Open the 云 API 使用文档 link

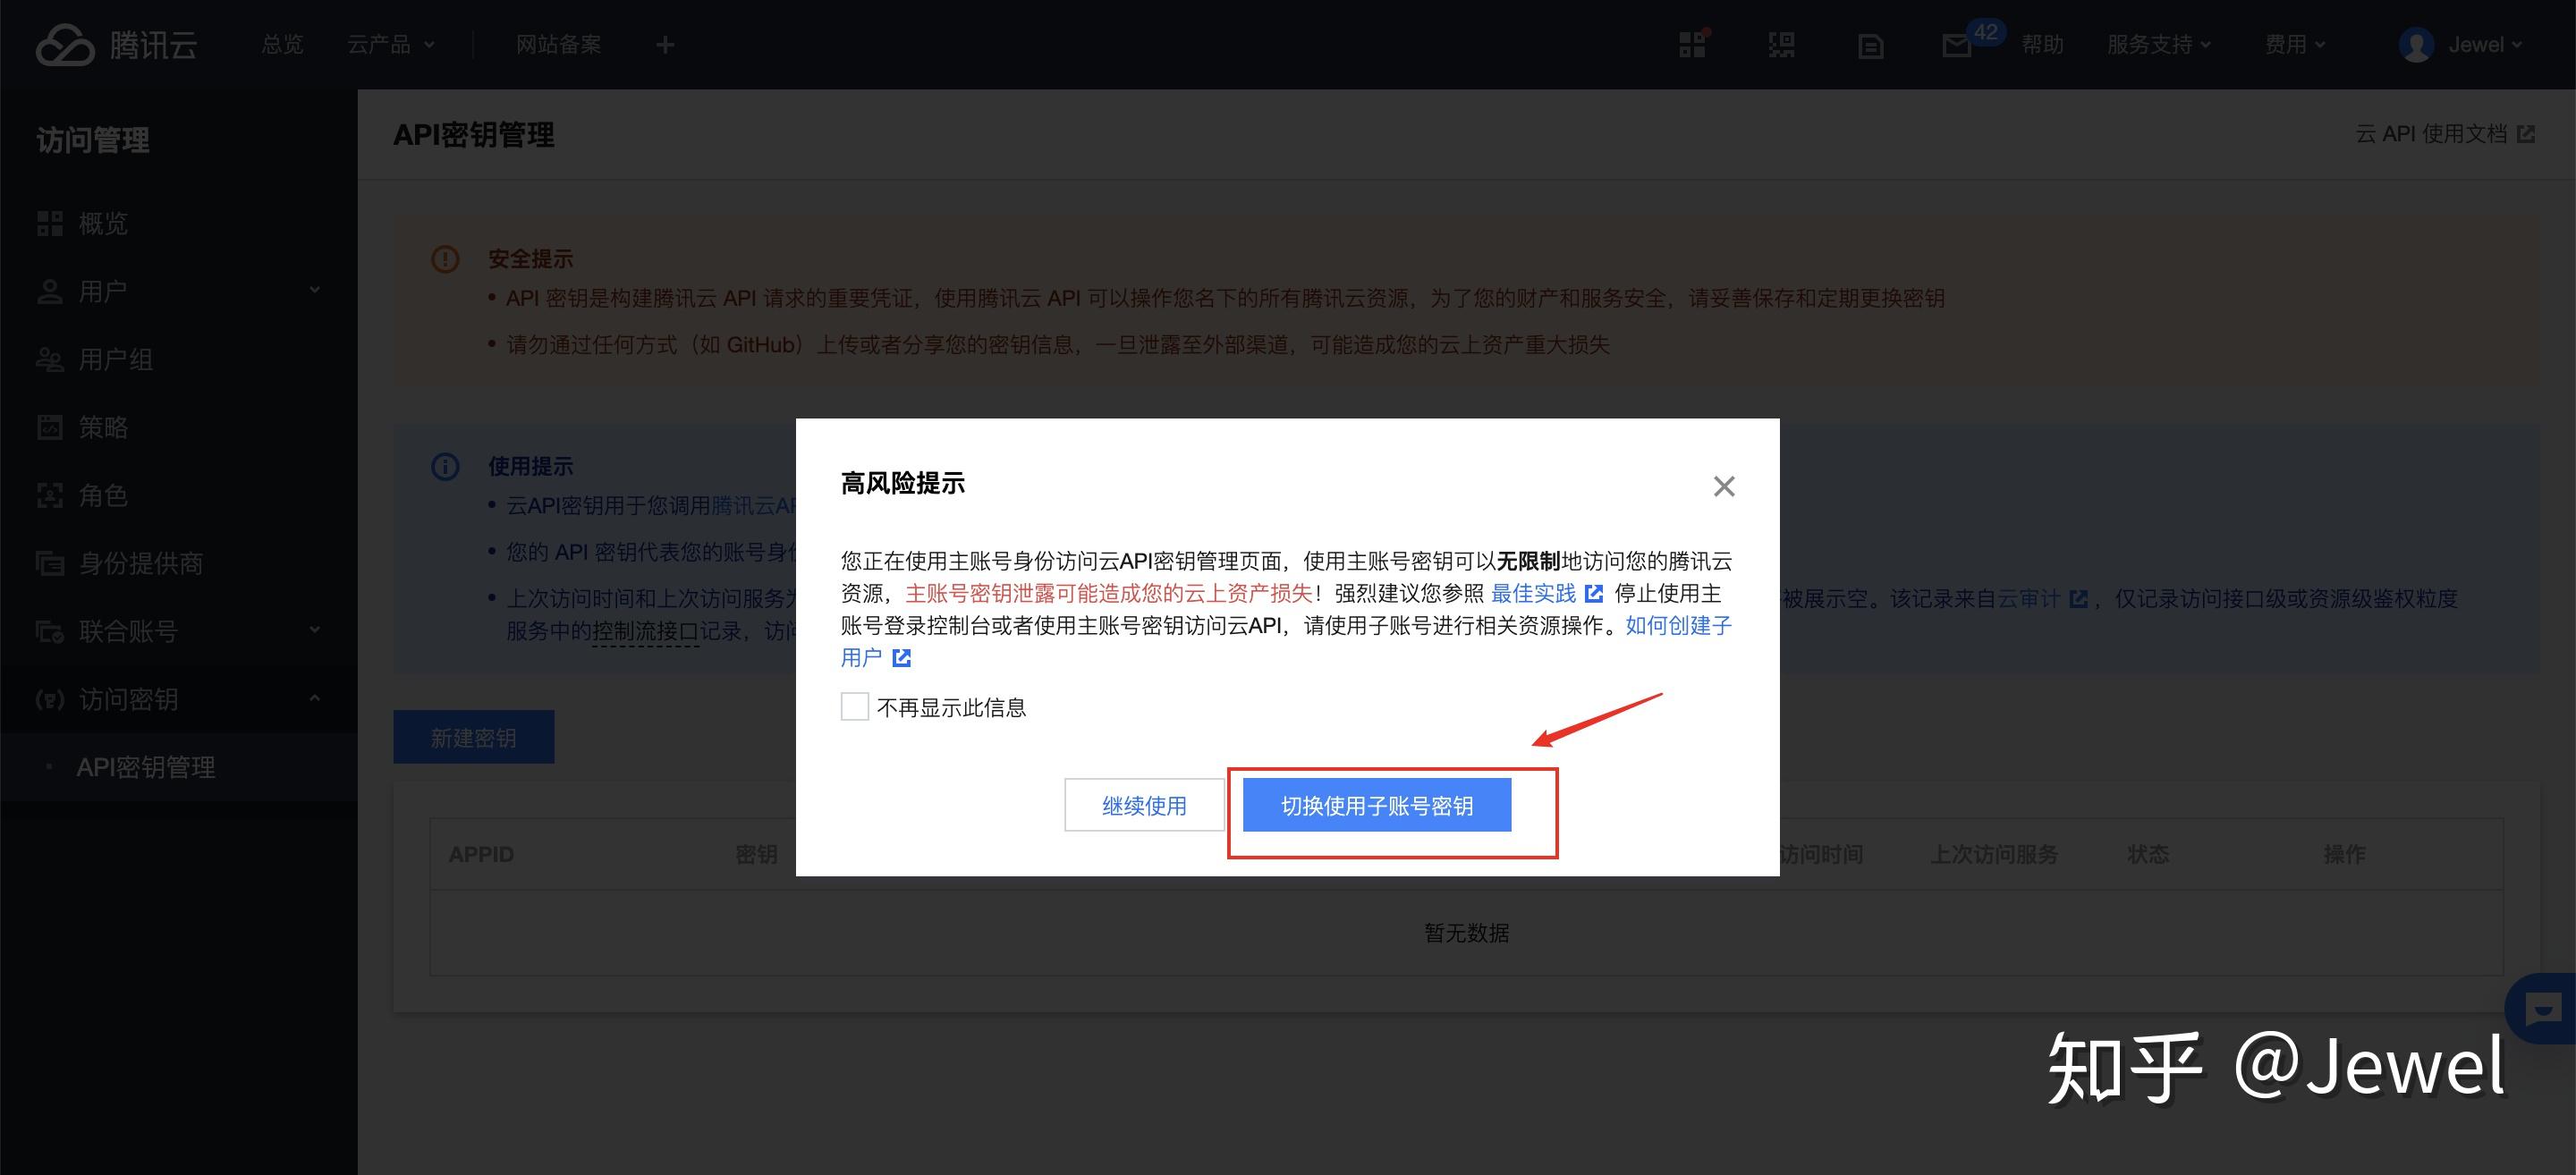[2445, 134]
